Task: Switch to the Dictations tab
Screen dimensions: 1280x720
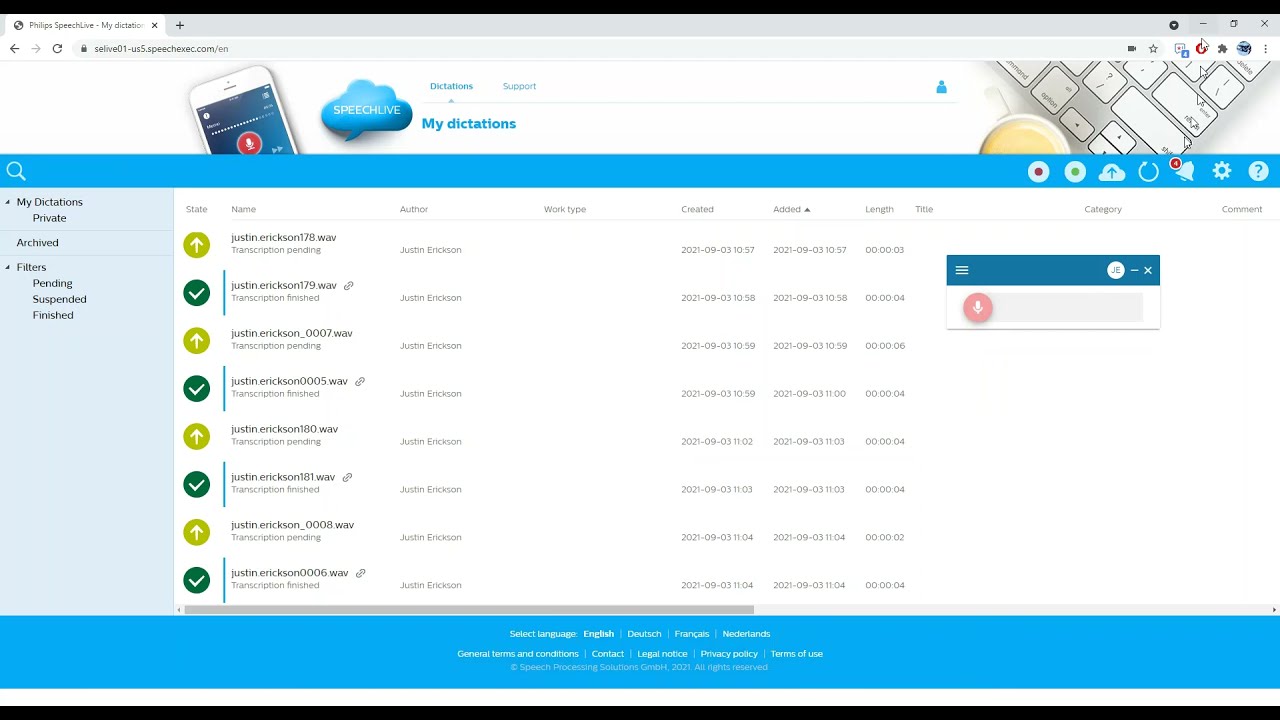Action: [x=451, y=86]
